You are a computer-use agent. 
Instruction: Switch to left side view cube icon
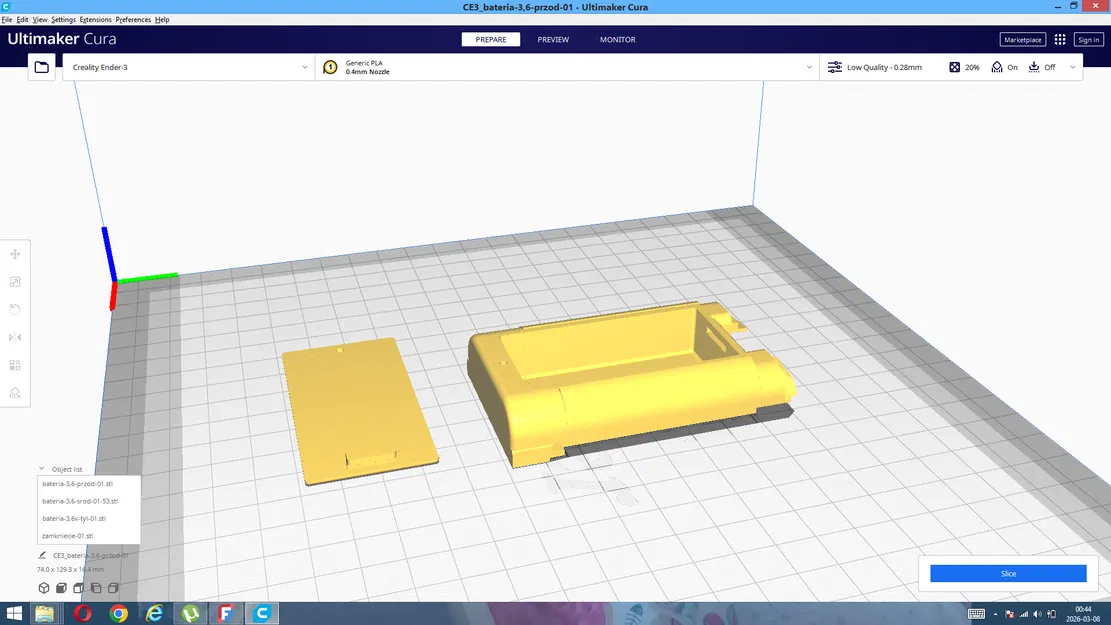(96, 588)
